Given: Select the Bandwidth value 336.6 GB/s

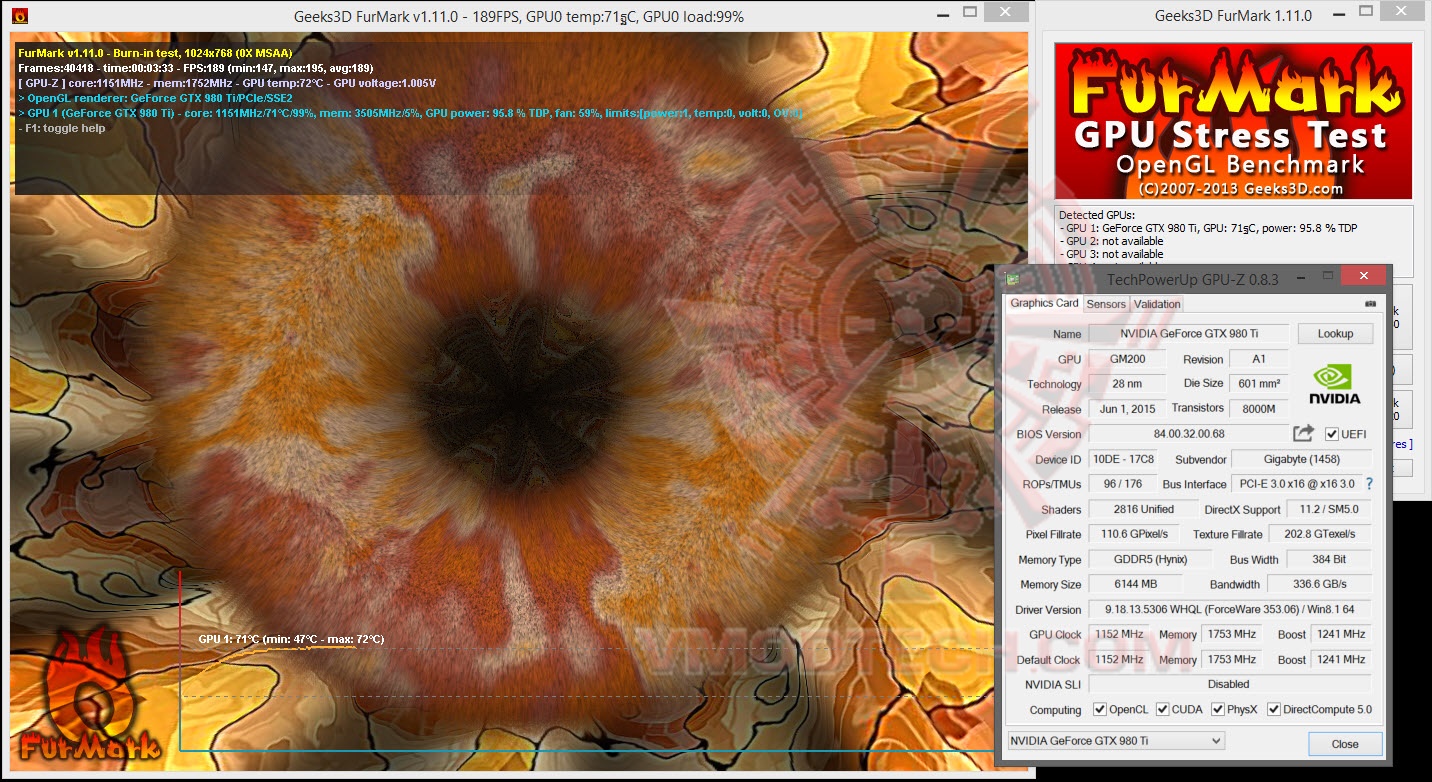Looking at the screenshot, I should tap(1320, 584).
